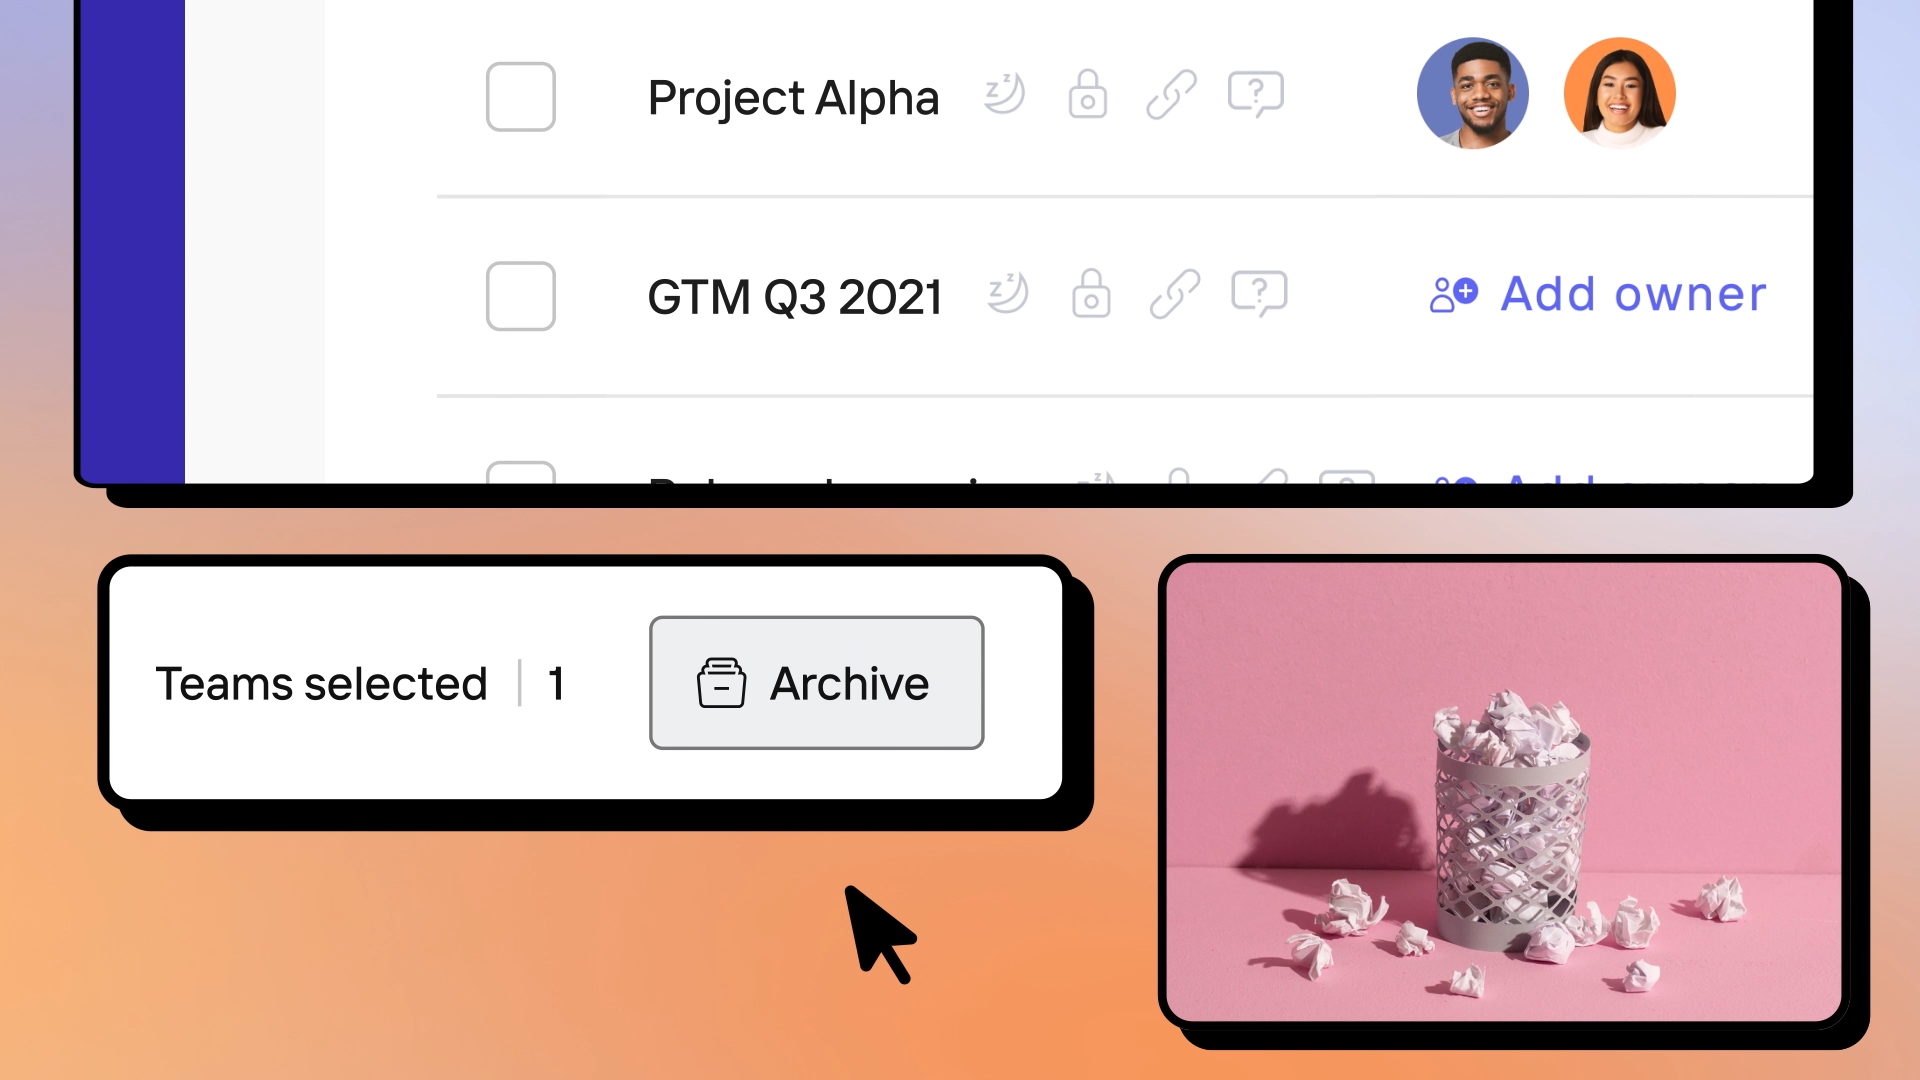Open the female owner's avatar on Project Alpha
This screenshot has height=1080, width=1920.
pos(1620,94)
